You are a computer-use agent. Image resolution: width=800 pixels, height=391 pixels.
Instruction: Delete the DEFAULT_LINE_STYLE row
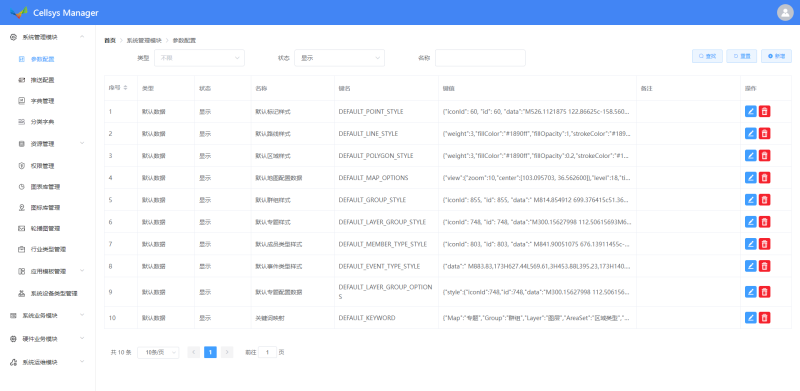[x=764, y=133]
